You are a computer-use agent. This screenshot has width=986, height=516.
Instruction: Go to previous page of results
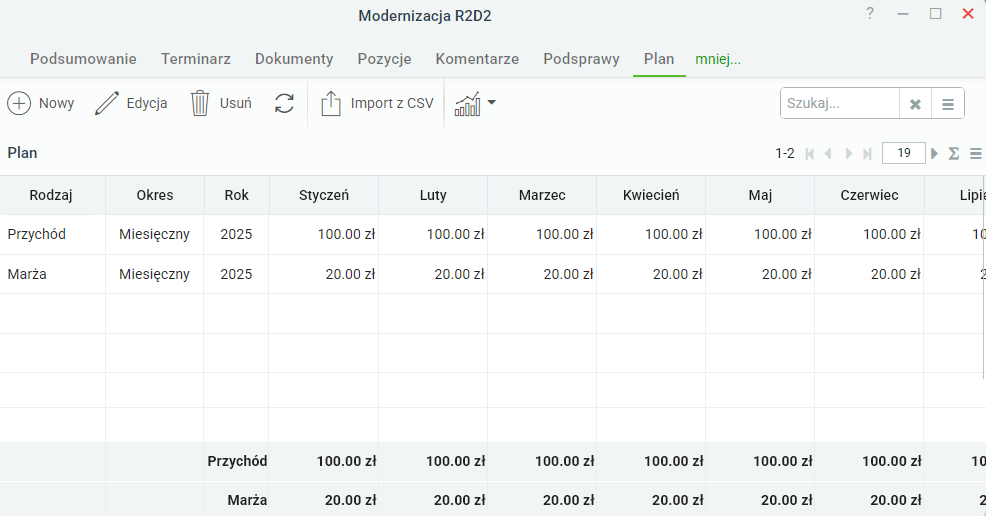click(828, 153)
